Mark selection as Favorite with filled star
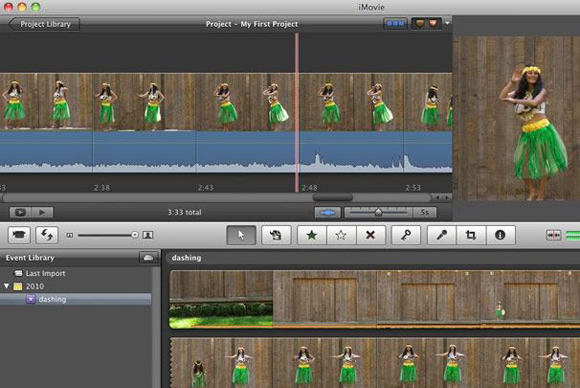The height and width of the screenshot is (388, 580). [x=312, y=235]
